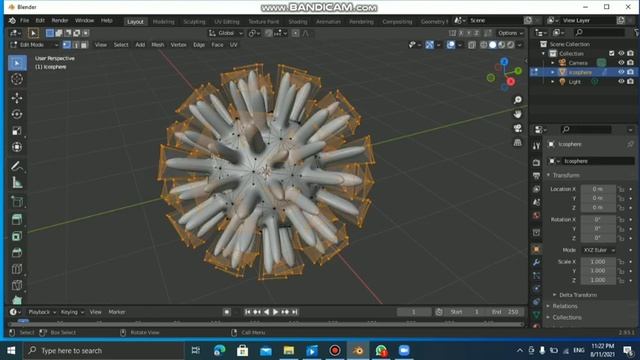Image resolution: width=640 pixels, height=360 pixels.
Task: Open the Mesh menu
Action: pos(158,45)
